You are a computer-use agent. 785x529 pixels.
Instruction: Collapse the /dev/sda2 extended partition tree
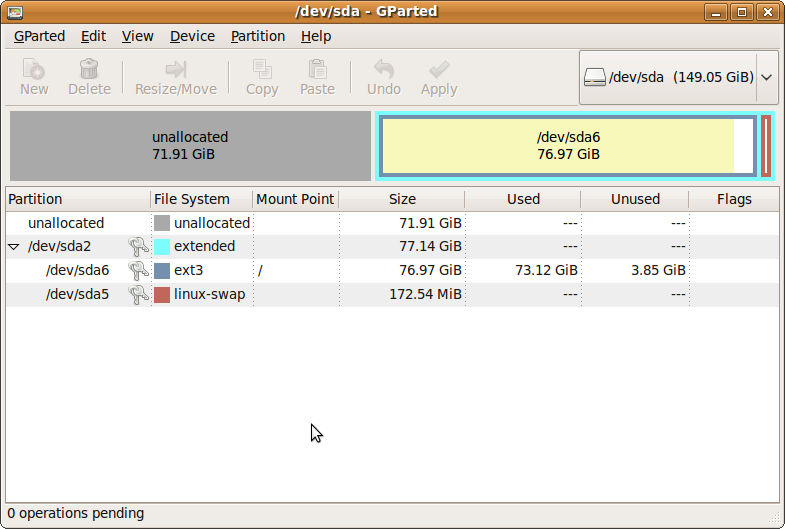coord(14,247)
